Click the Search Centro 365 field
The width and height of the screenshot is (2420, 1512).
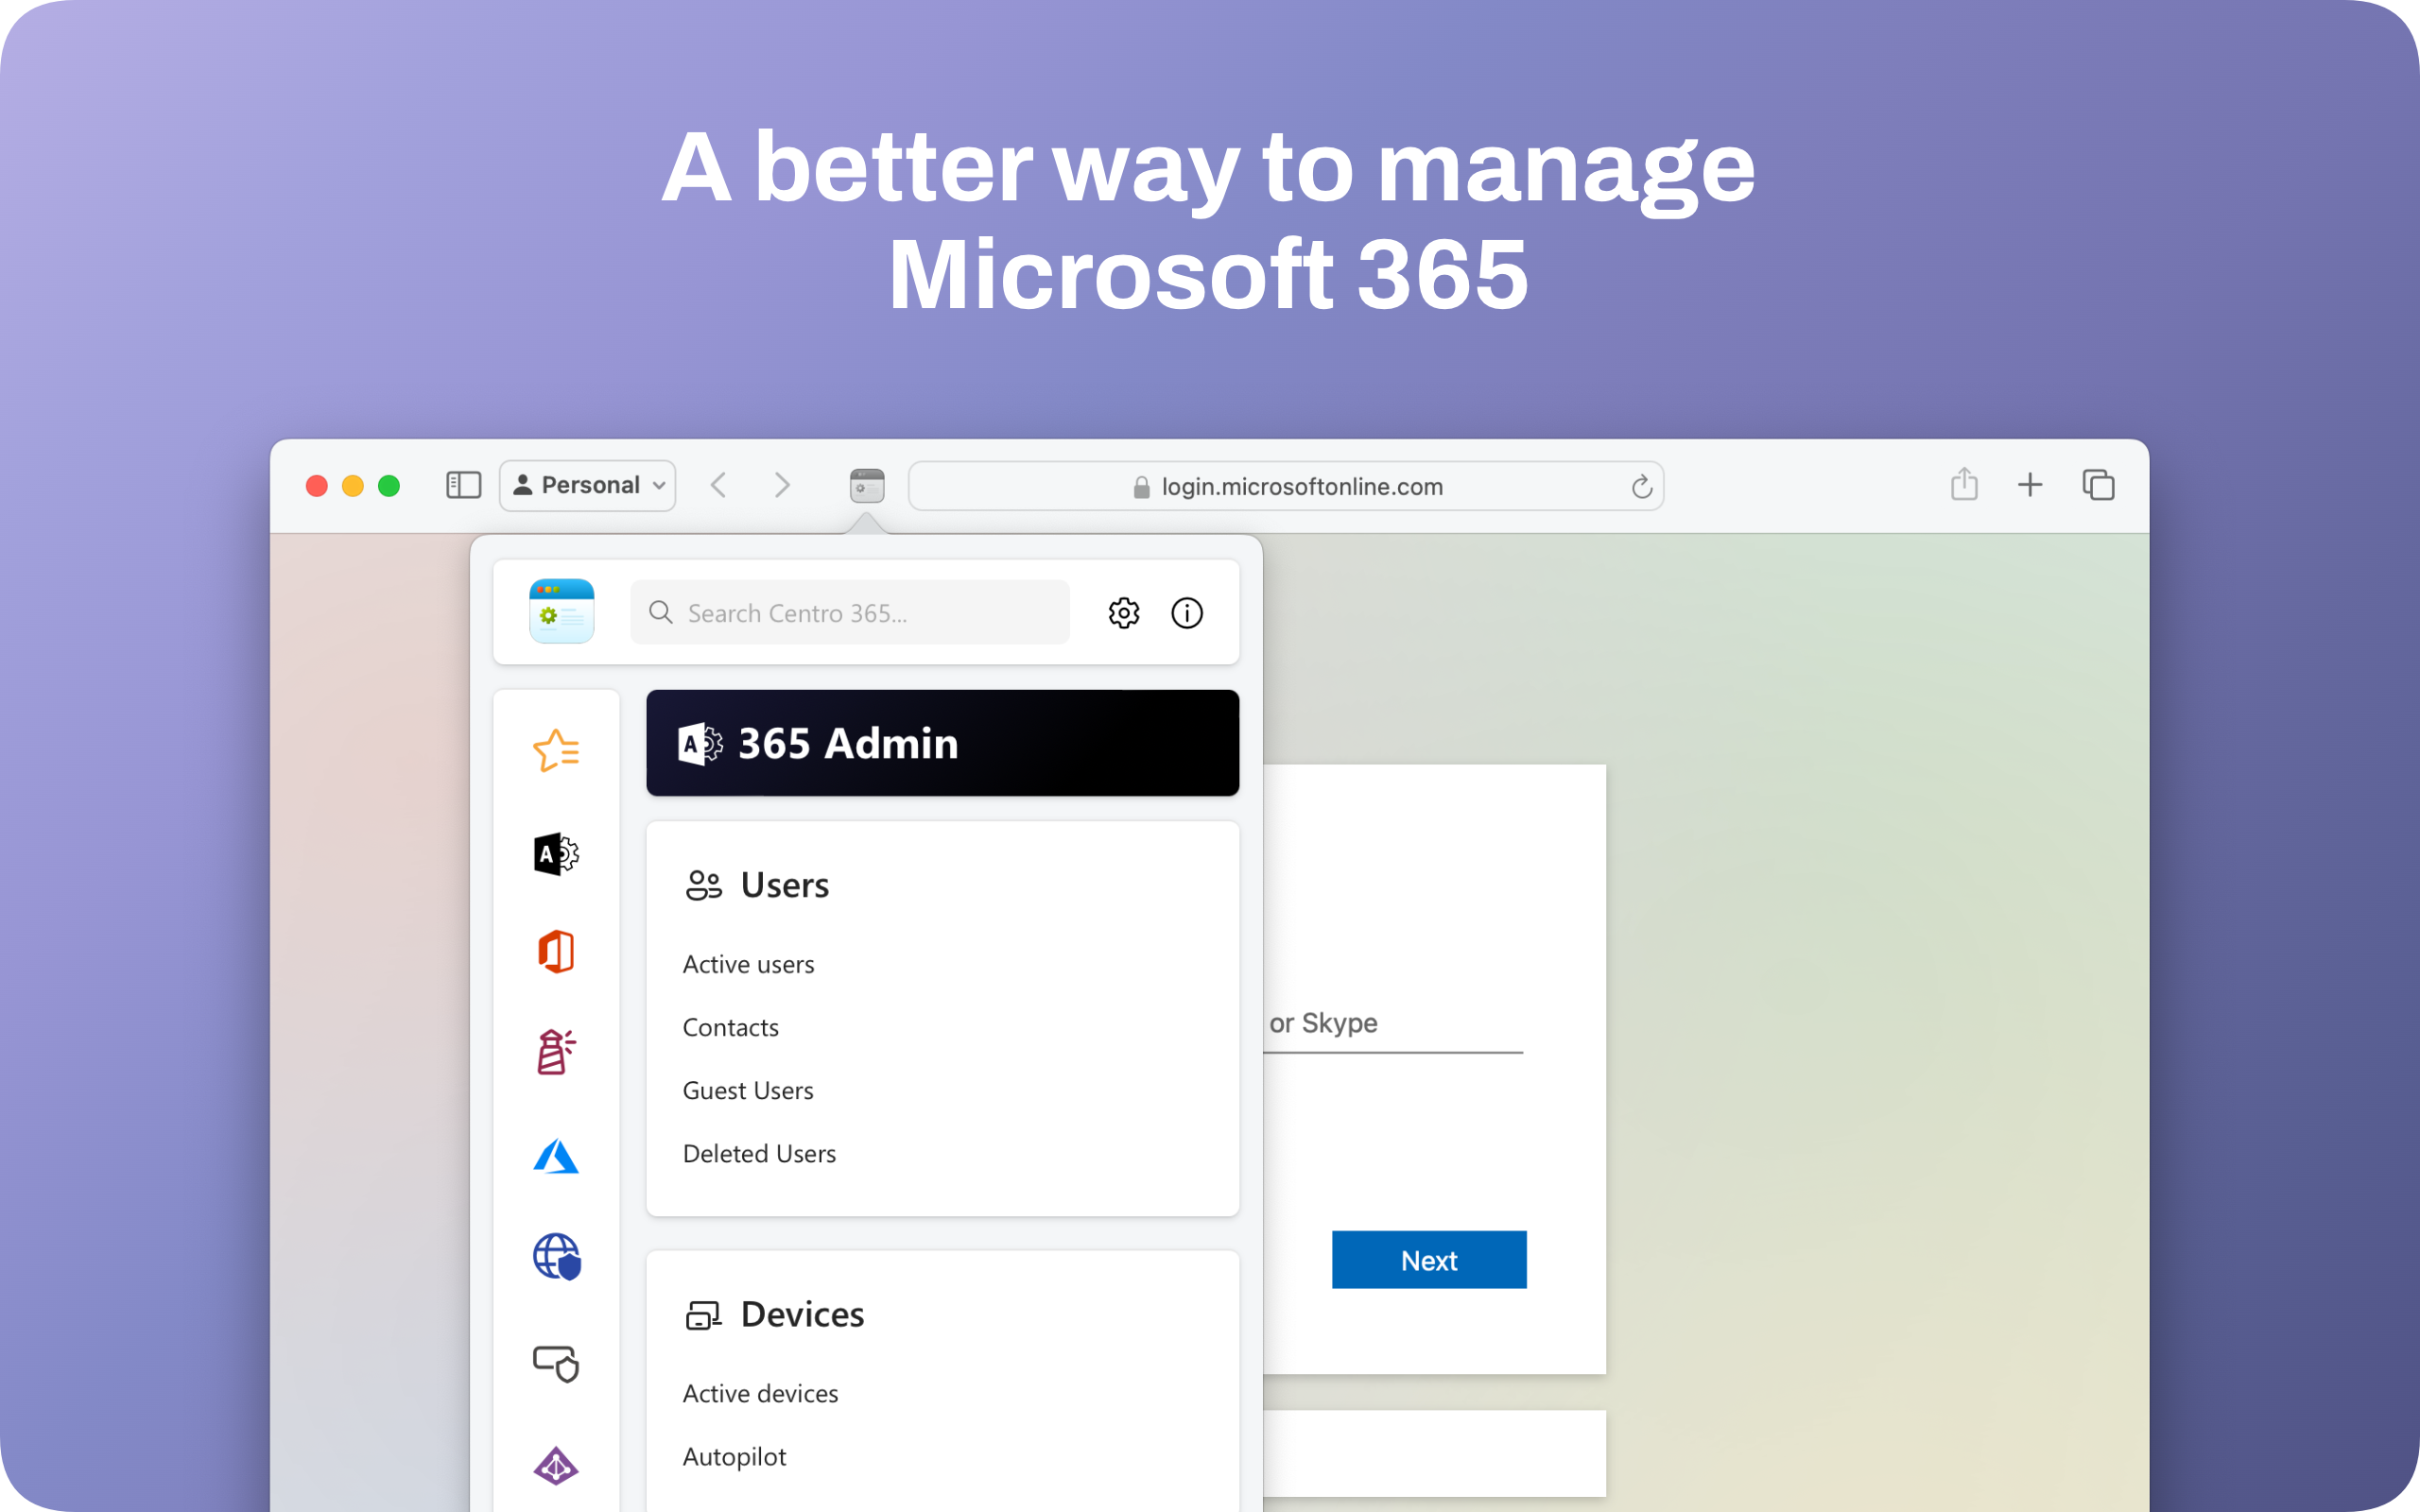(850, 613)
